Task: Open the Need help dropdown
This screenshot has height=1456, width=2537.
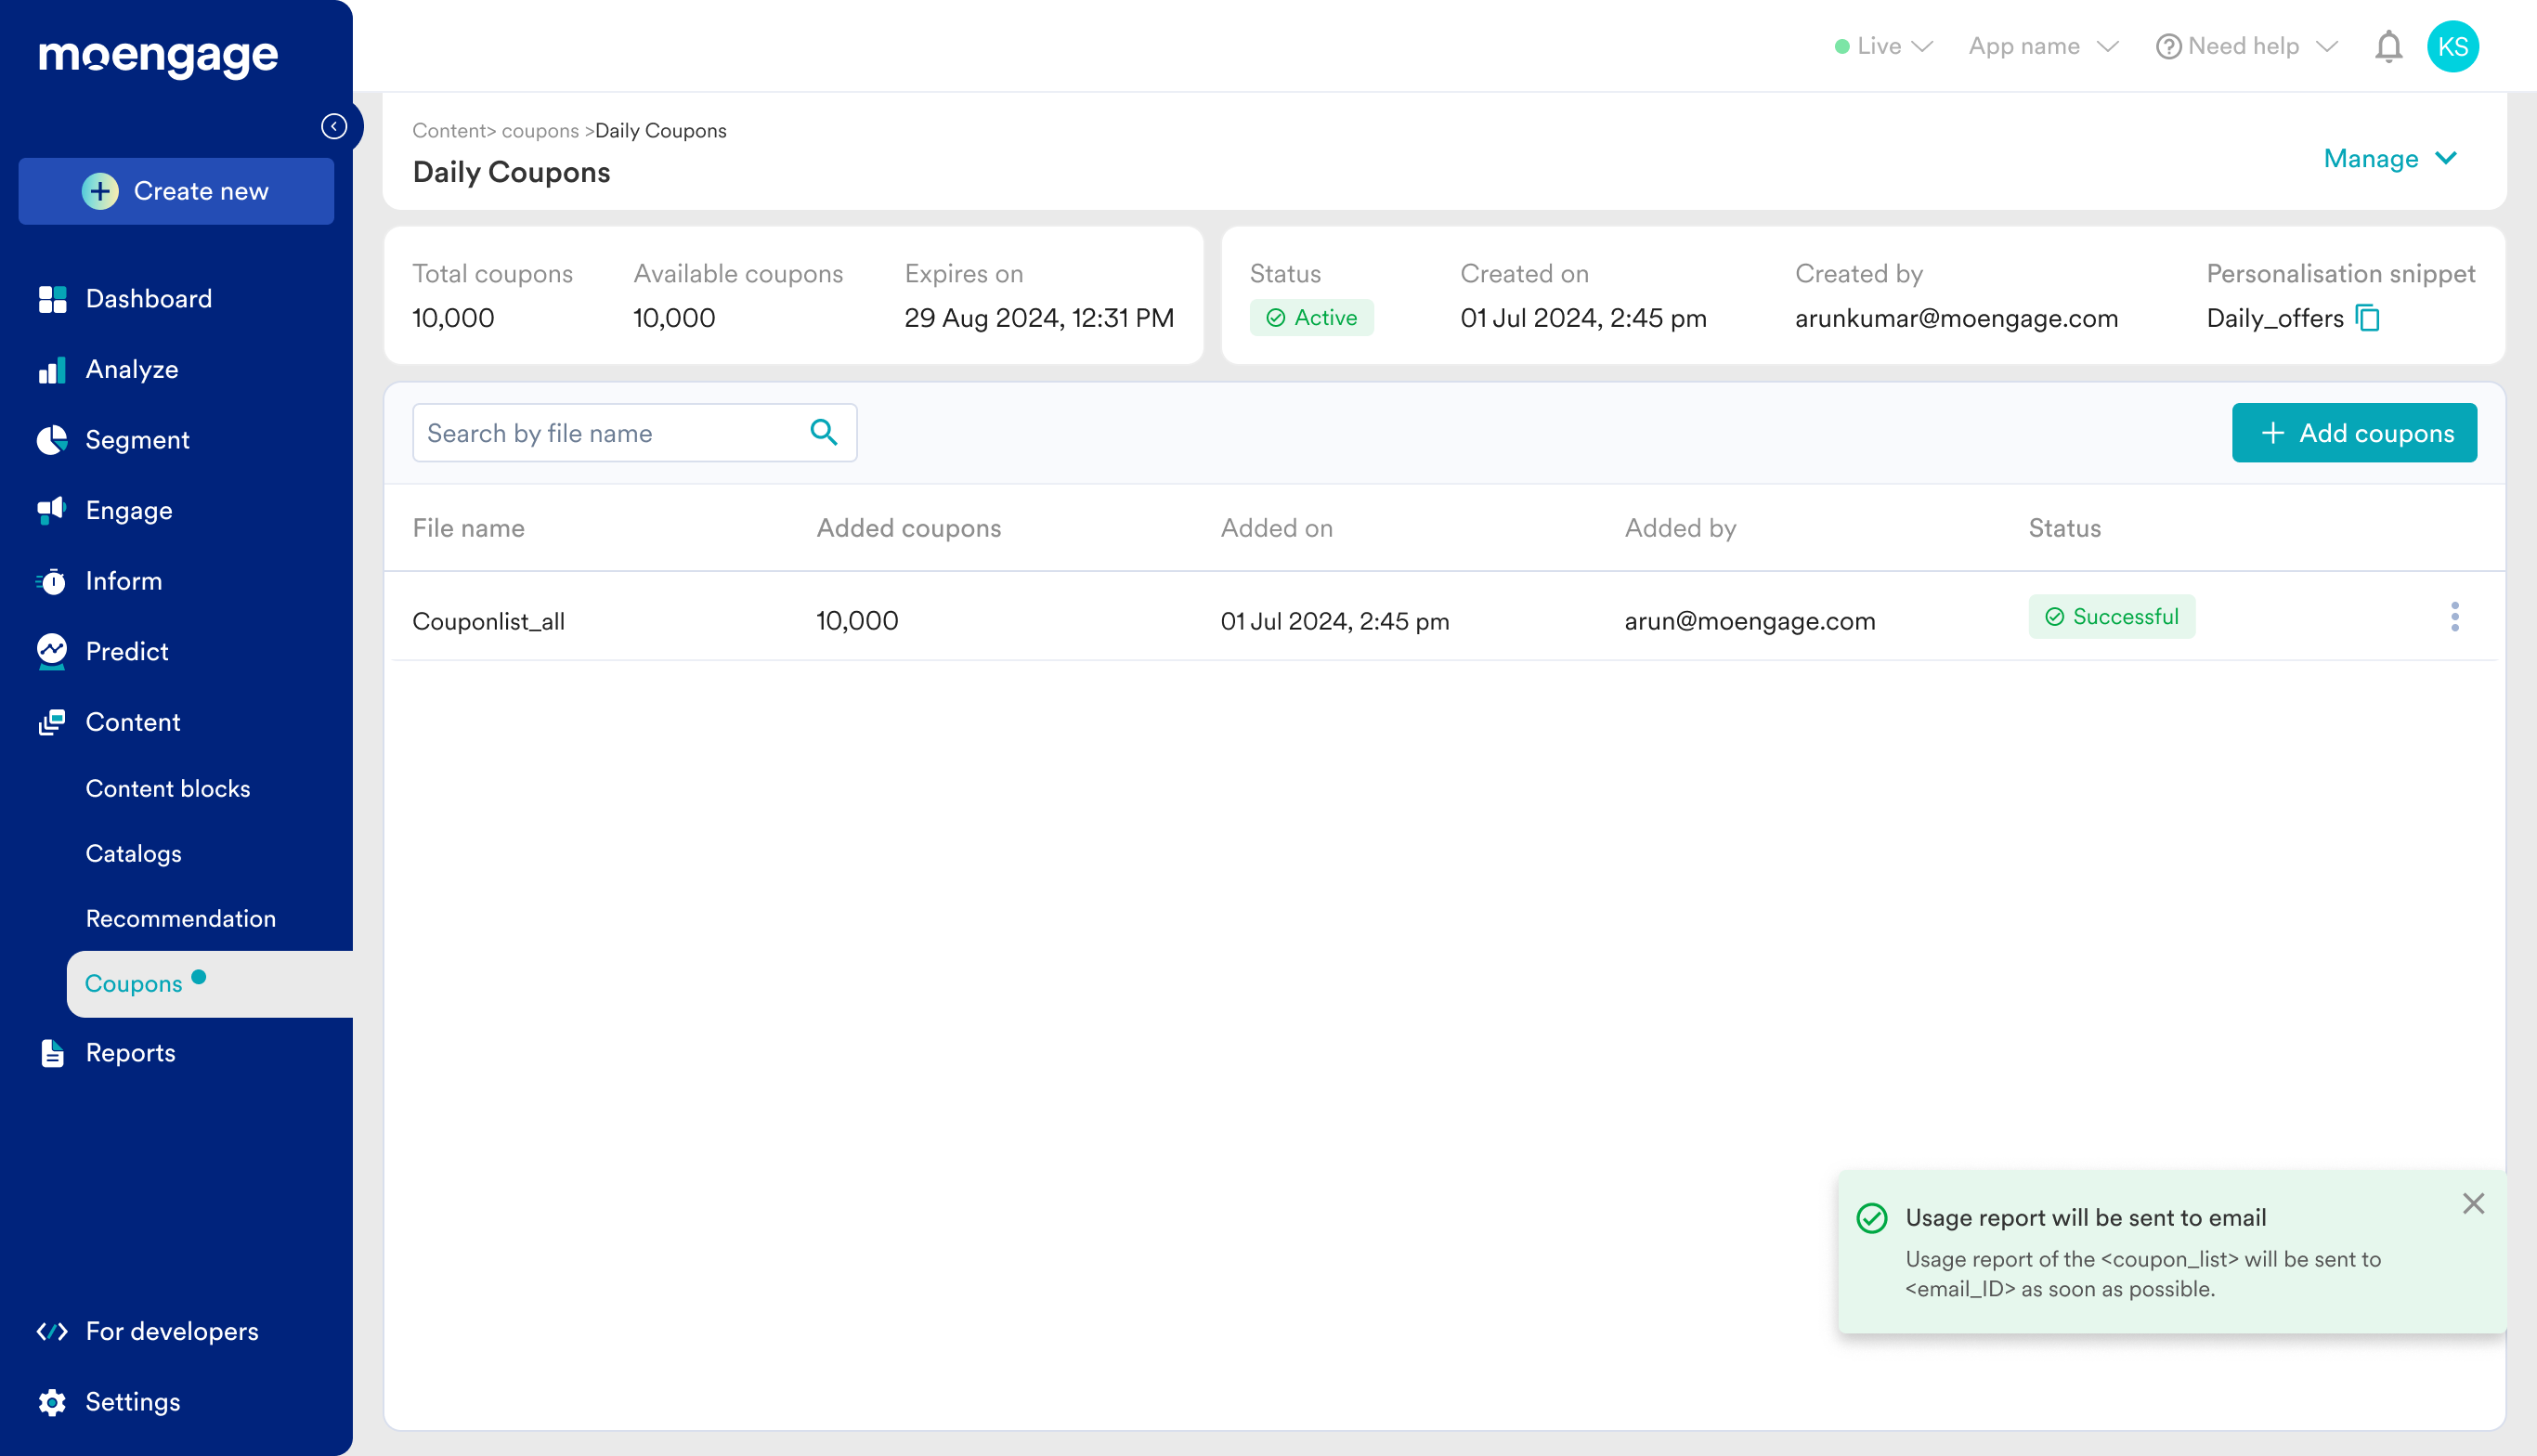Action: click(x=2245, y=47)
